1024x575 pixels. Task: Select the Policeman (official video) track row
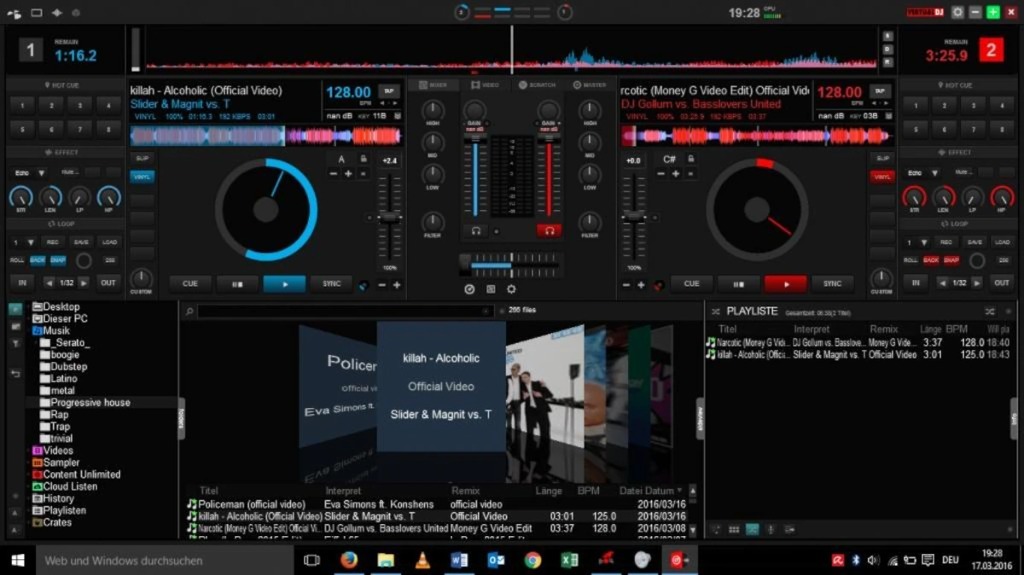coord(436,504)
